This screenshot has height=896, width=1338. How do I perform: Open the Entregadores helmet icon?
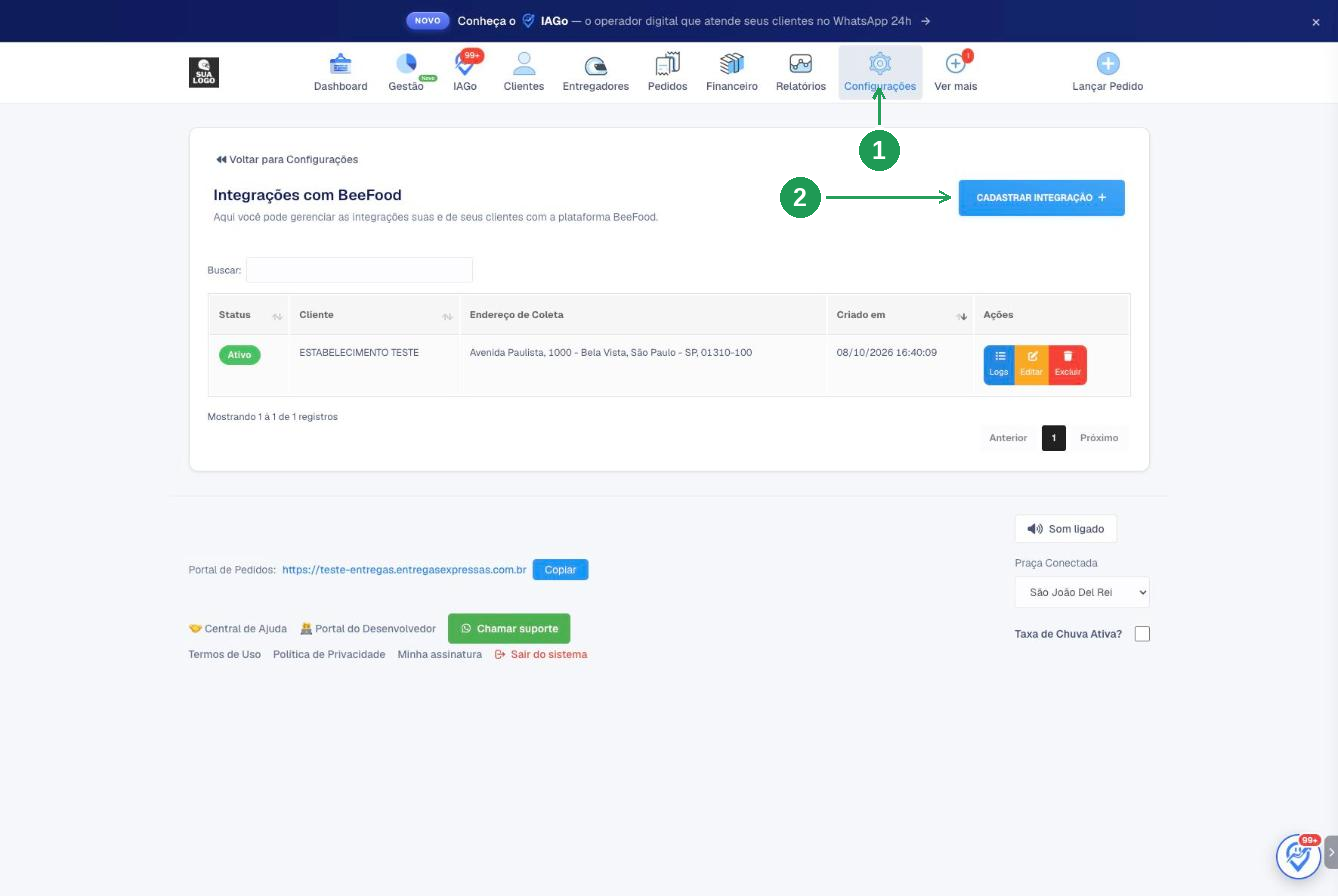595,65
